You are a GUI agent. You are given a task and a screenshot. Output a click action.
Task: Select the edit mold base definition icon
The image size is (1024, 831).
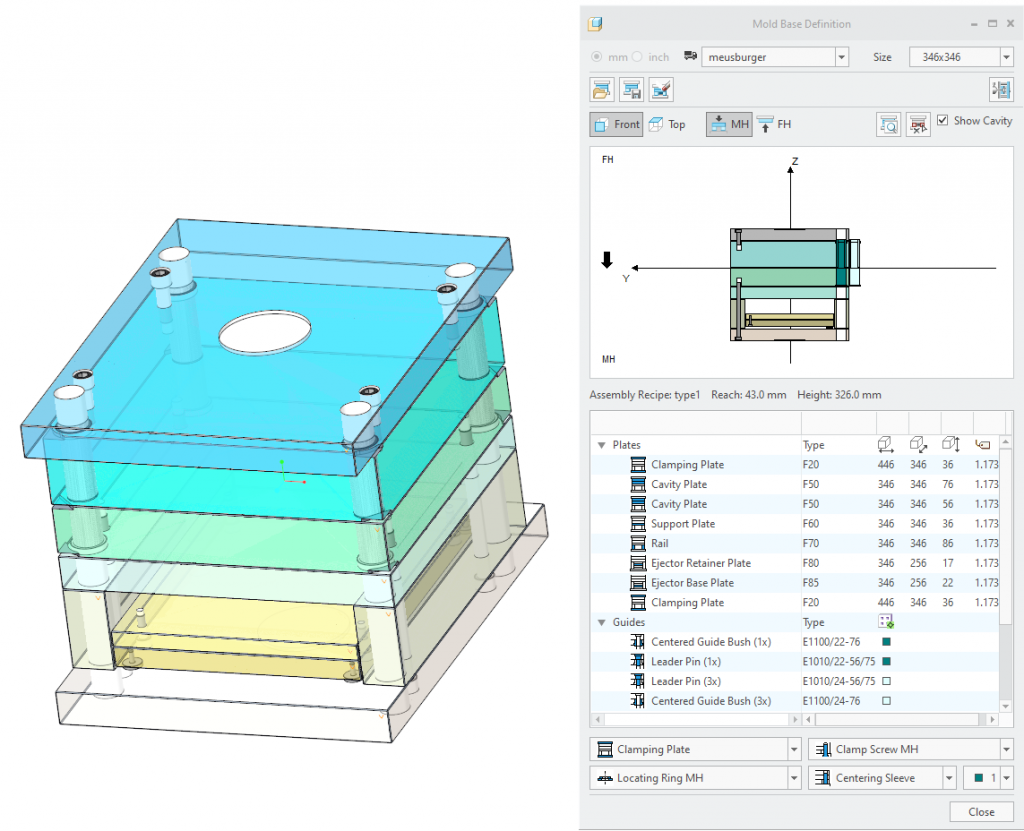coord(660,89)
